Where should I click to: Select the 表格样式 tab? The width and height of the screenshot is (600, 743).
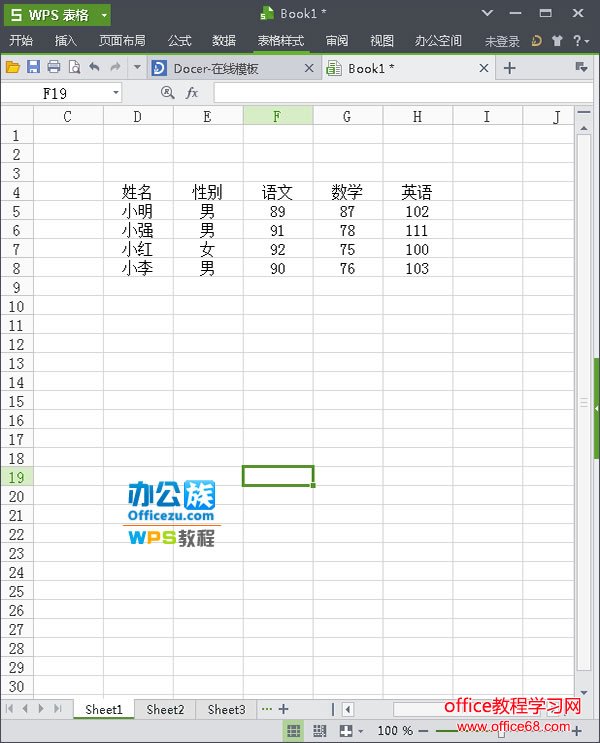[x=280, y=41]
